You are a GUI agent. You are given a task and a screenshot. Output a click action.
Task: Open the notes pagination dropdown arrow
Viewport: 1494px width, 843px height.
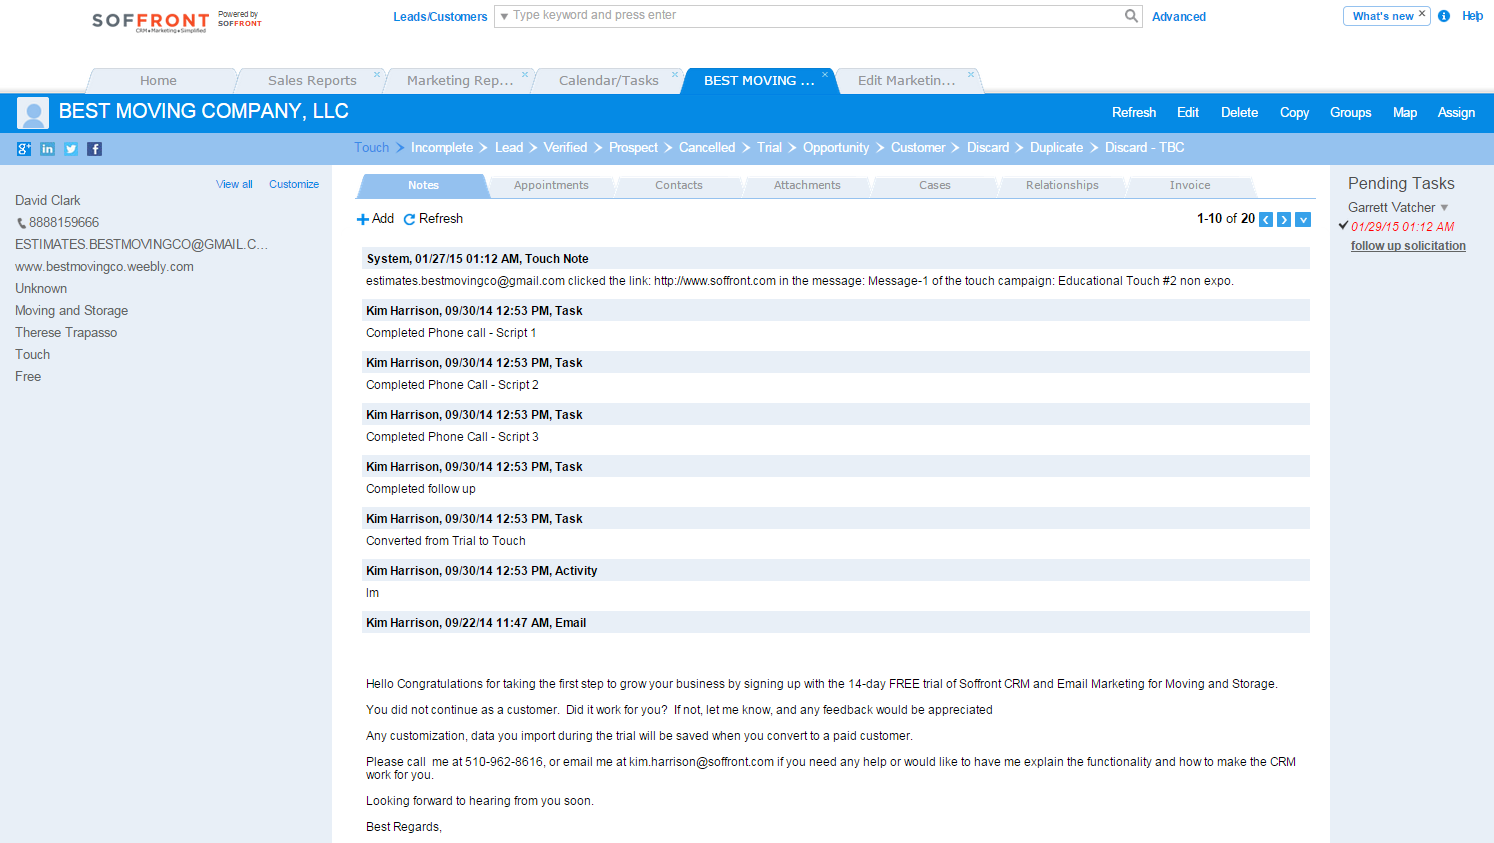tap(1303, 219)
